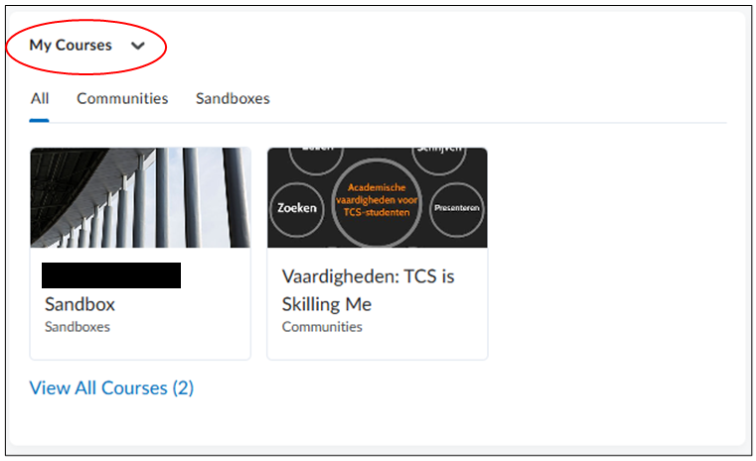Click the blue underline beneath All tab
756x461 pixels.
coord(39,121)
